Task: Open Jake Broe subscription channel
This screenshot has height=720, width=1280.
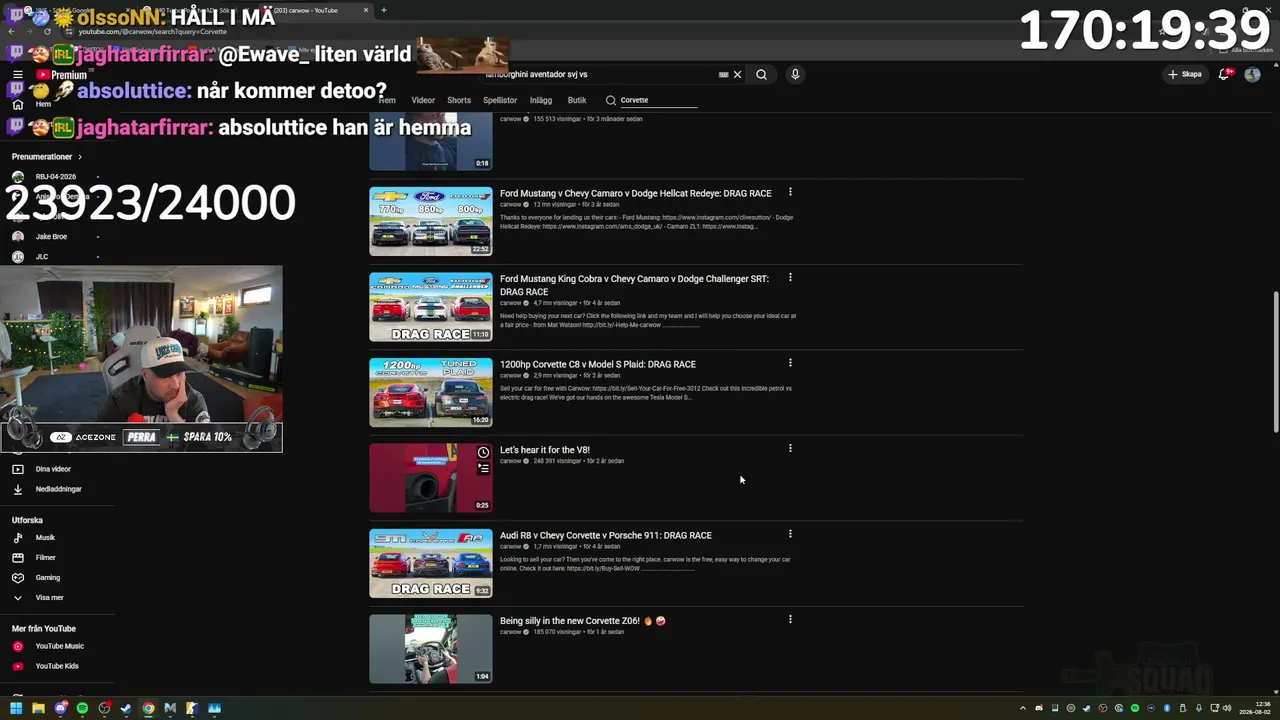Action: pos(51,237)
